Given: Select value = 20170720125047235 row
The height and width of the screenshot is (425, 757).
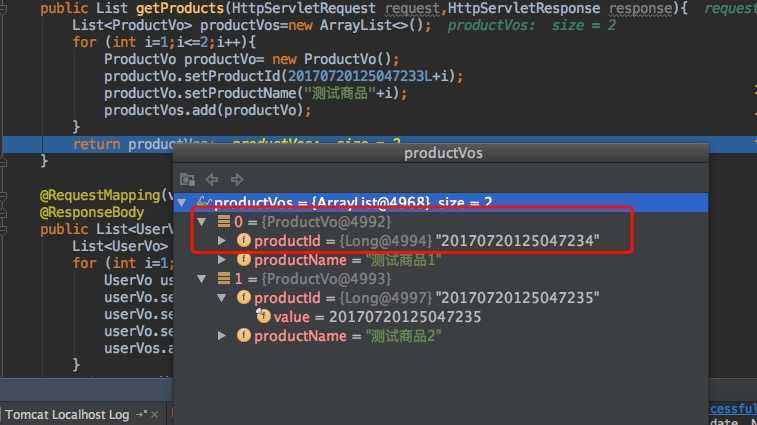Looking at the screenshot, I should click(441, 317).
